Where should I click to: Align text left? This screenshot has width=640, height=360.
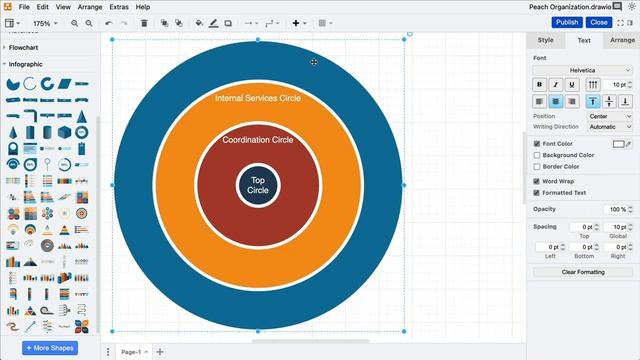[x=540, y=101]
